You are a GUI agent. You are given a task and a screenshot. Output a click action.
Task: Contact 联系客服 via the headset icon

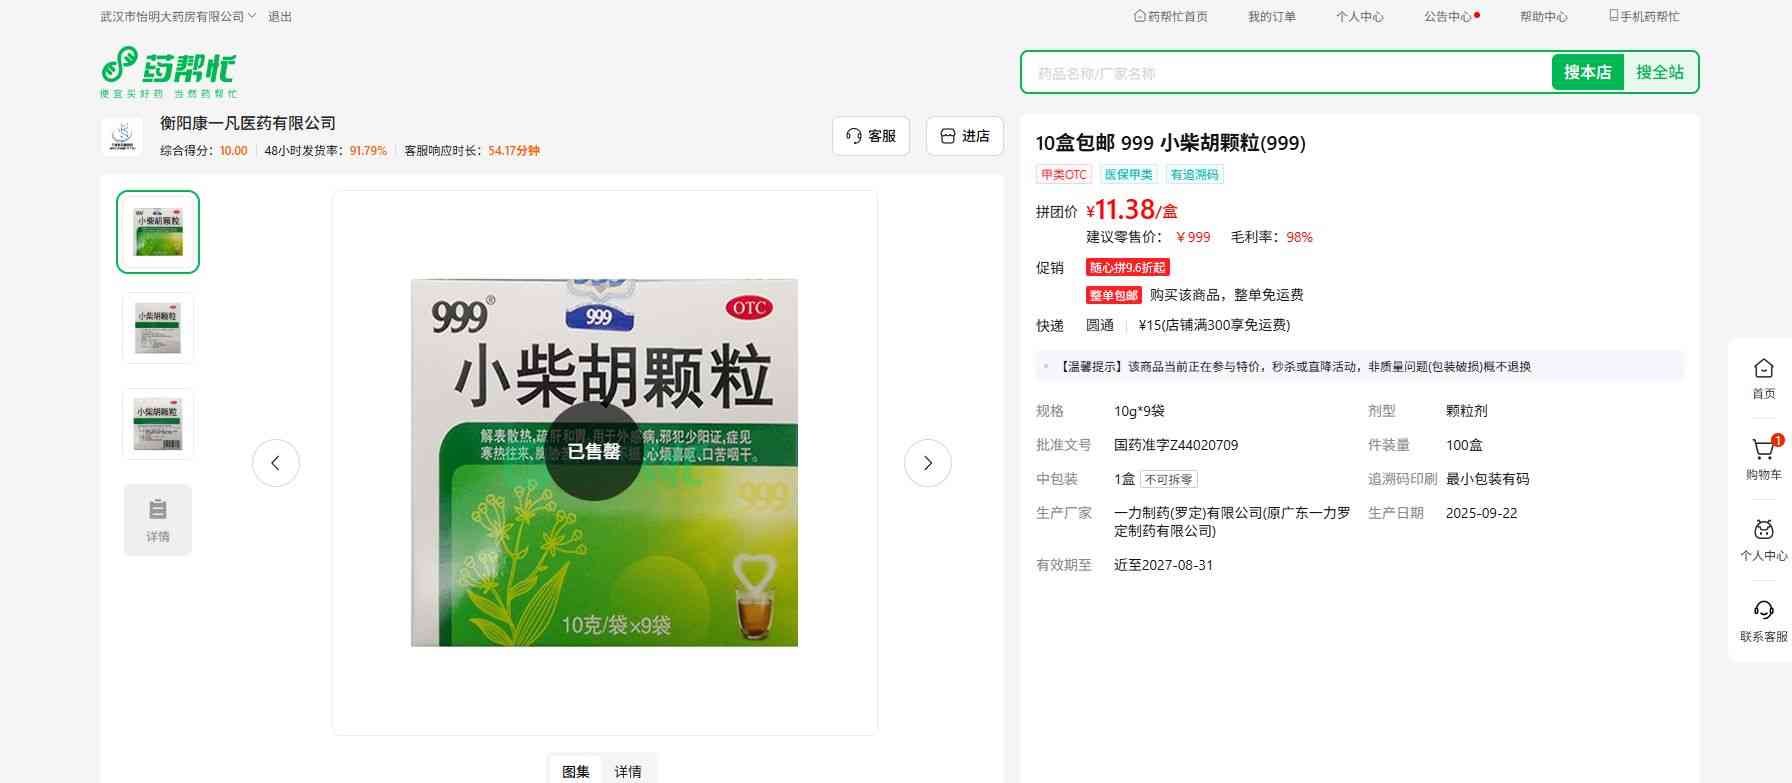[1763, 620]
